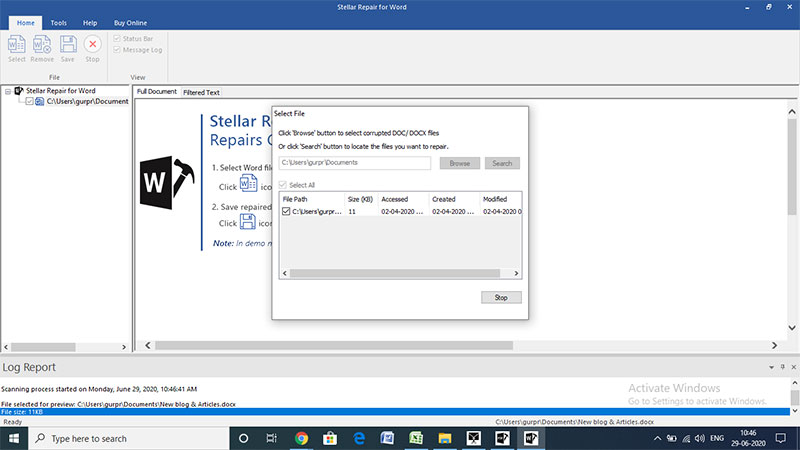The image size is (800, 450).
Task: Click the highlighted File size: 11KB log line
Action: [395, 412]
